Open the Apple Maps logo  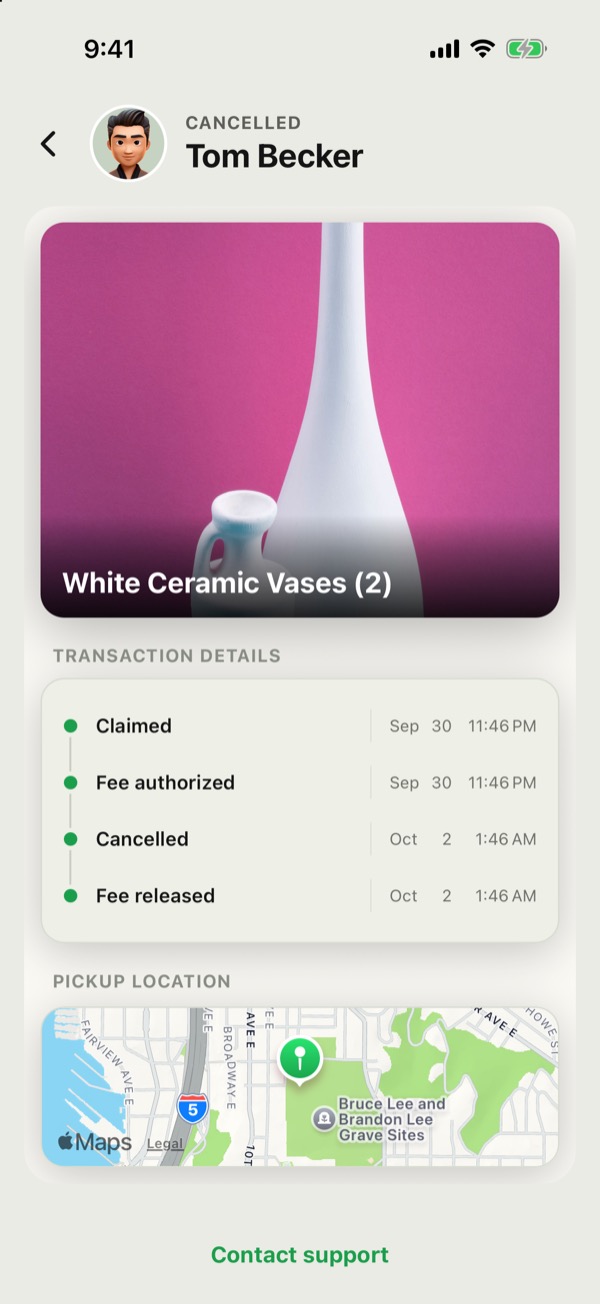tap(94, 1142)
